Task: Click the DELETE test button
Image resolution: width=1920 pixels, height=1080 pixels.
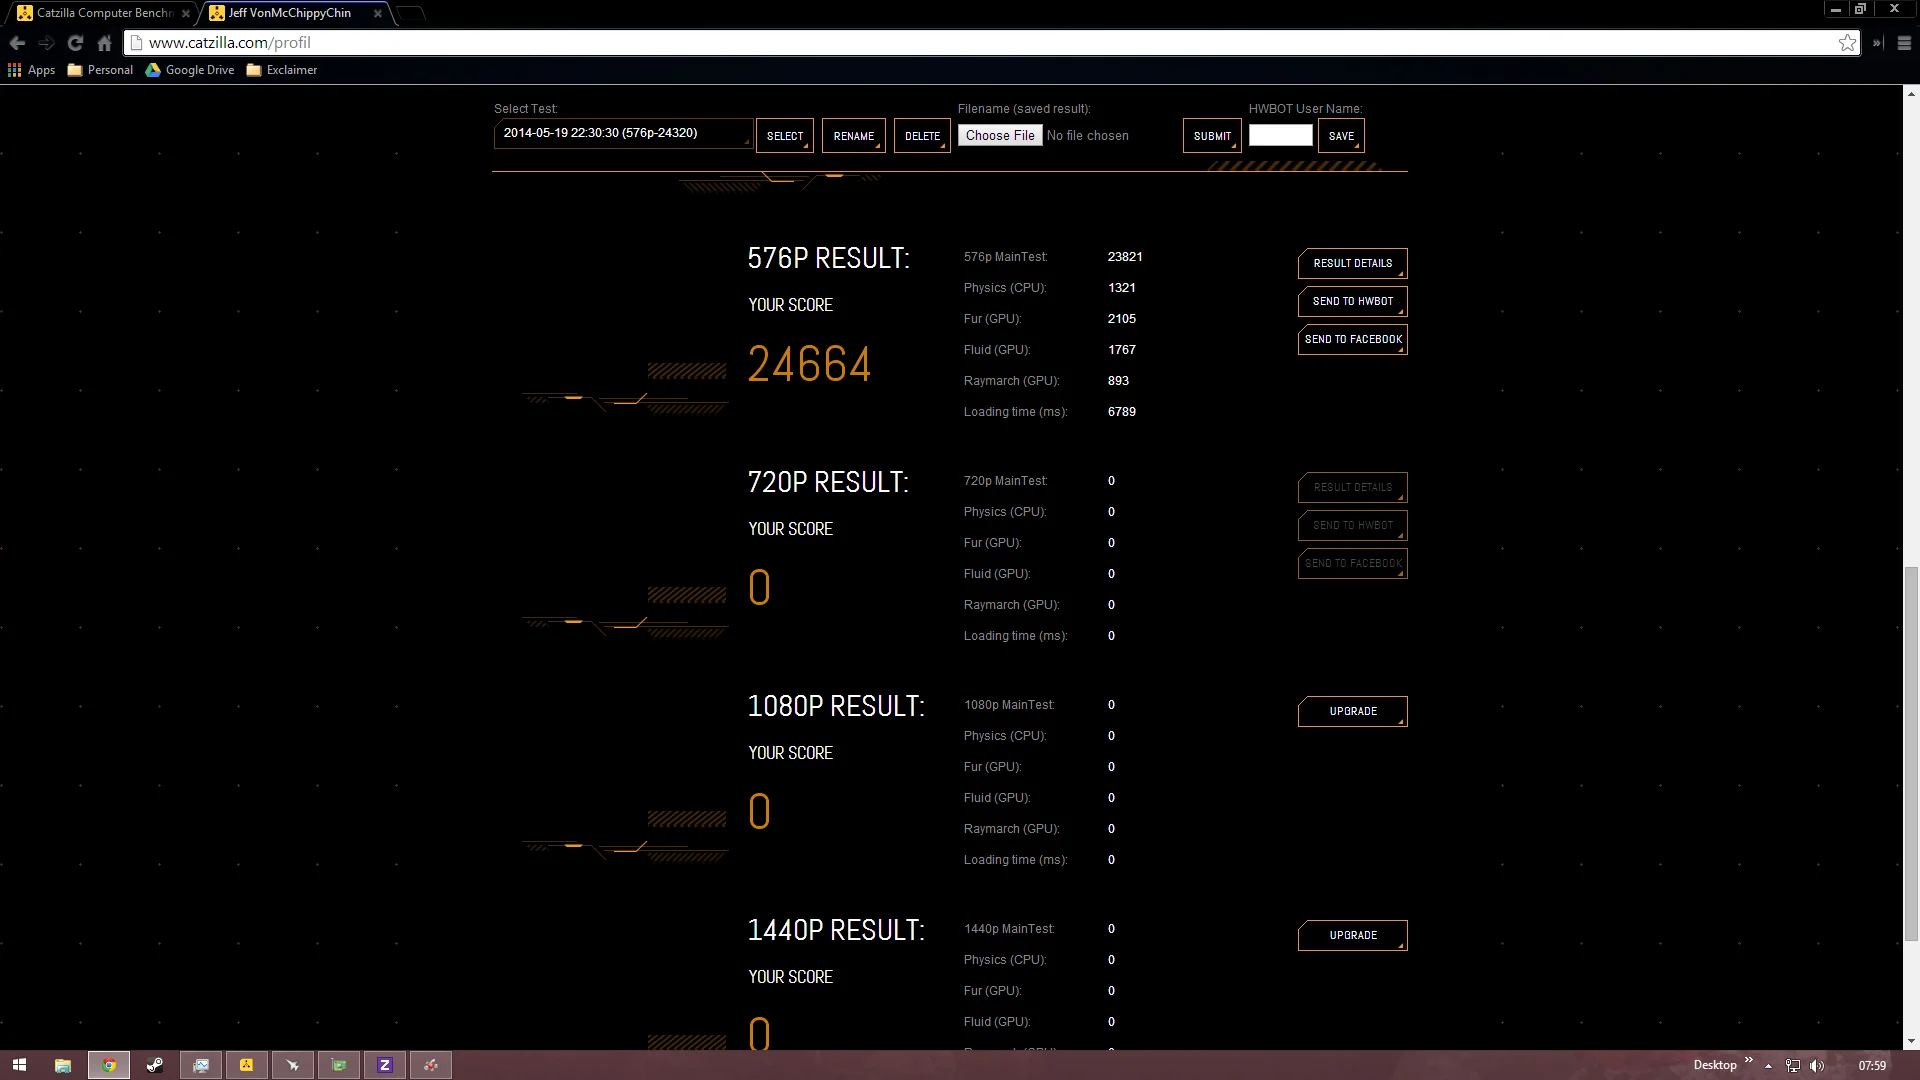Action: tap(922, 136)
